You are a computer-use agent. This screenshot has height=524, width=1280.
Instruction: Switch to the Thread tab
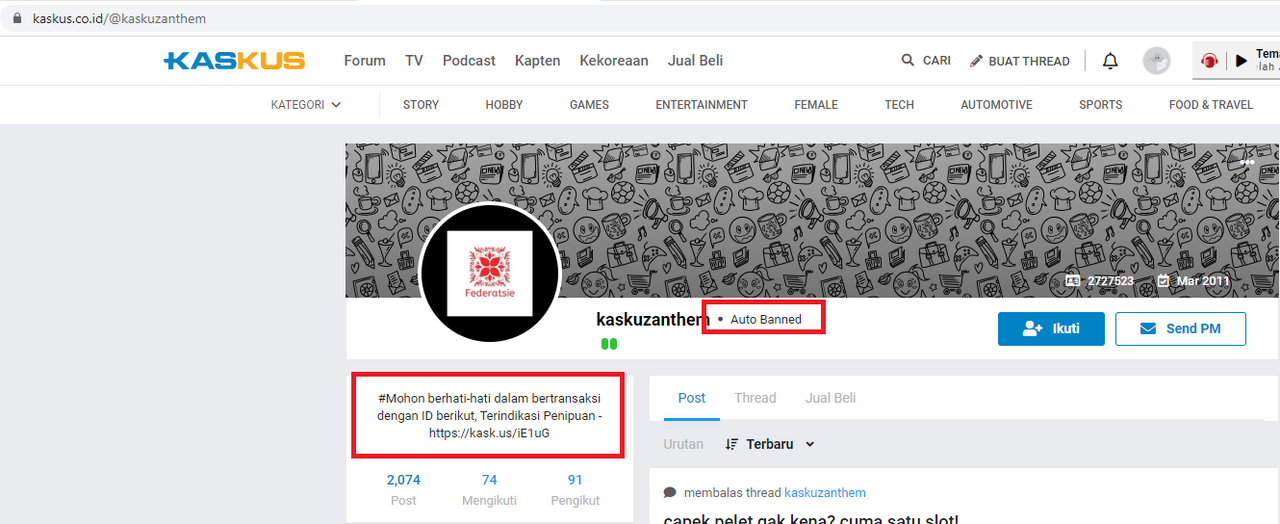(755, 398)
